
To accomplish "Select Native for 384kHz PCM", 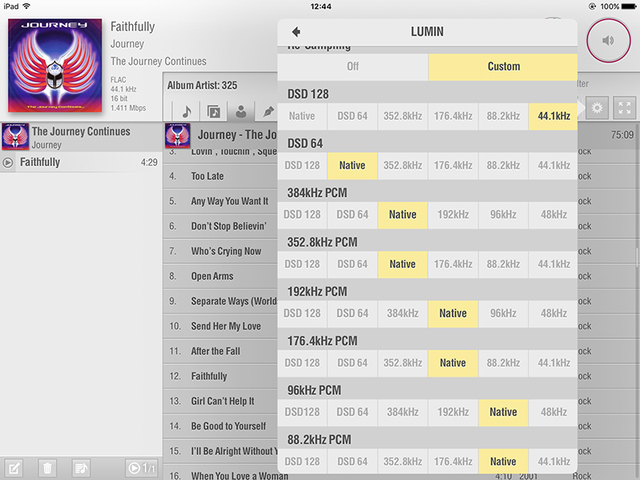I will [402, 215].
